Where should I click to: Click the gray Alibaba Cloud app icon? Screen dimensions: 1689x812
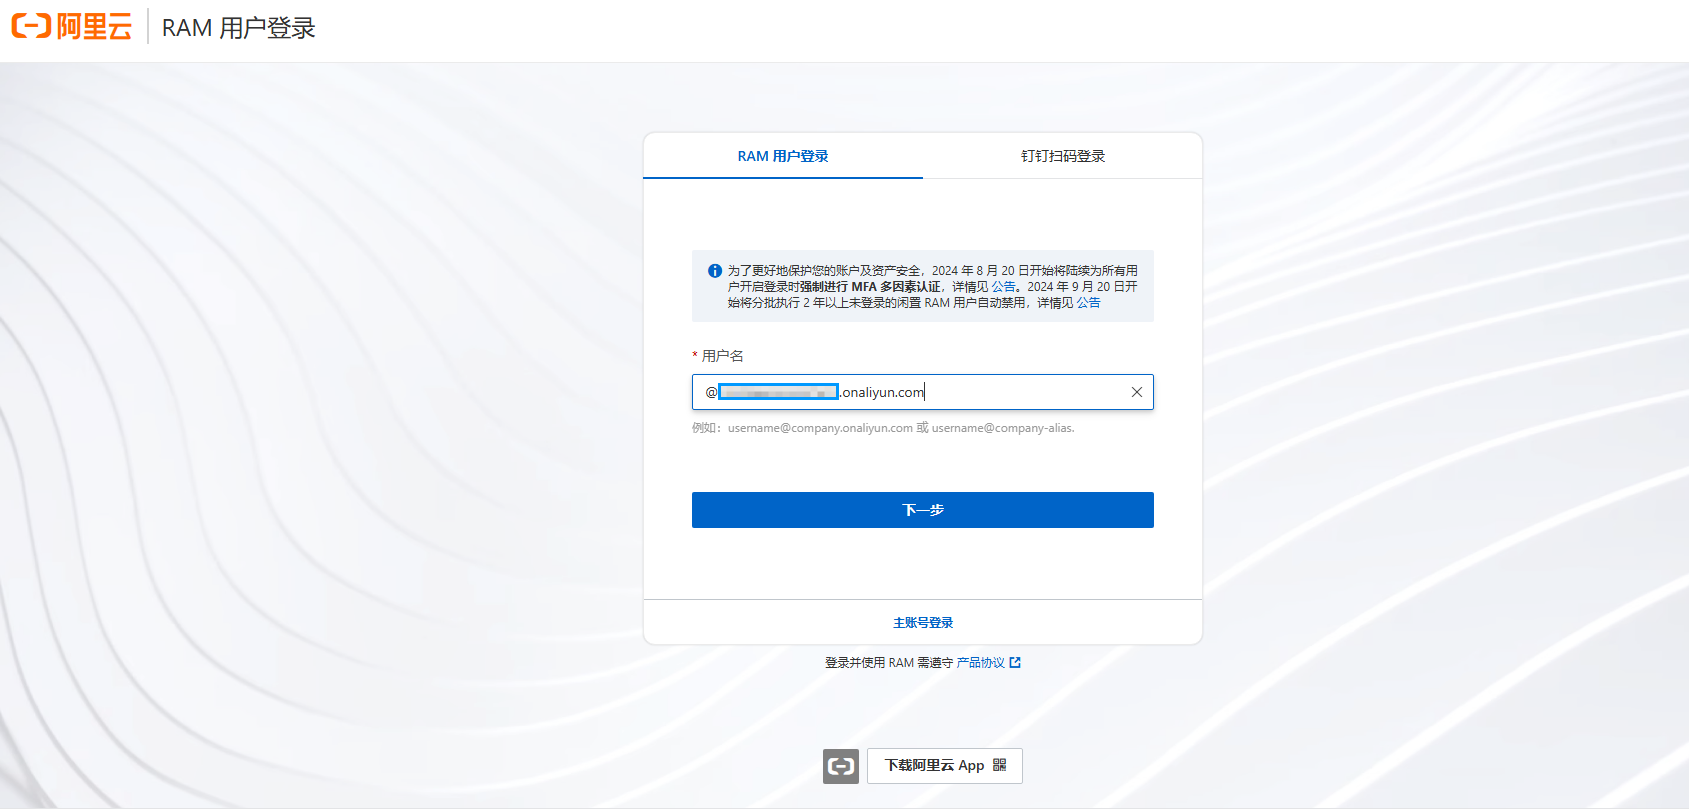[x=840, y=766]
